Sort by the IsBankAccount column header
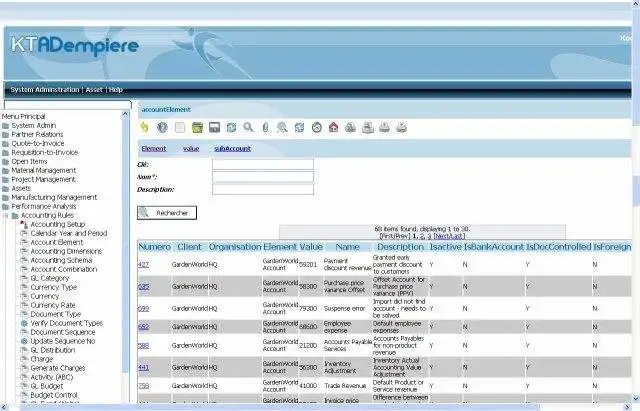The height and width of the screenshot is (411, 640). (x=493, y=247)
